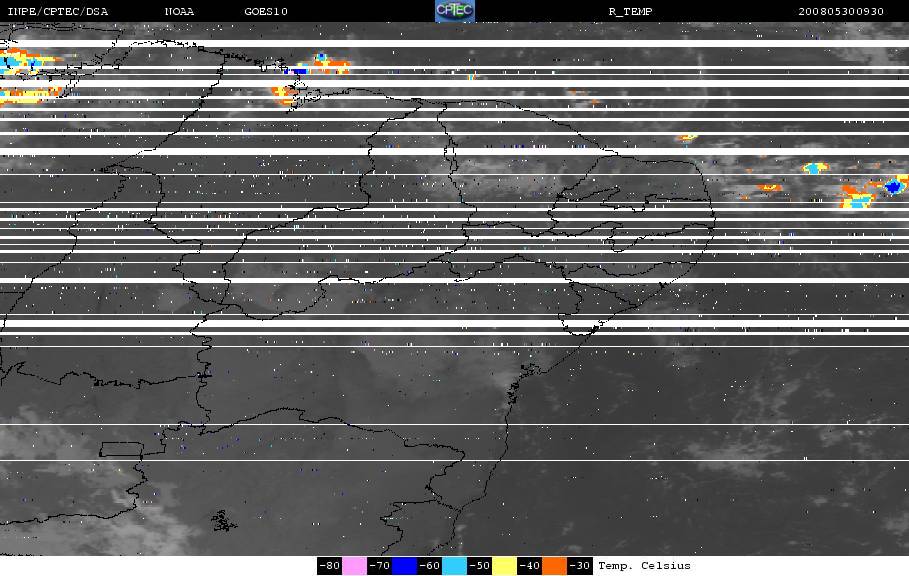Click the dark blue cold cloud cell at right edge
This screenshot has height=576, width=909.
(895, 186)
